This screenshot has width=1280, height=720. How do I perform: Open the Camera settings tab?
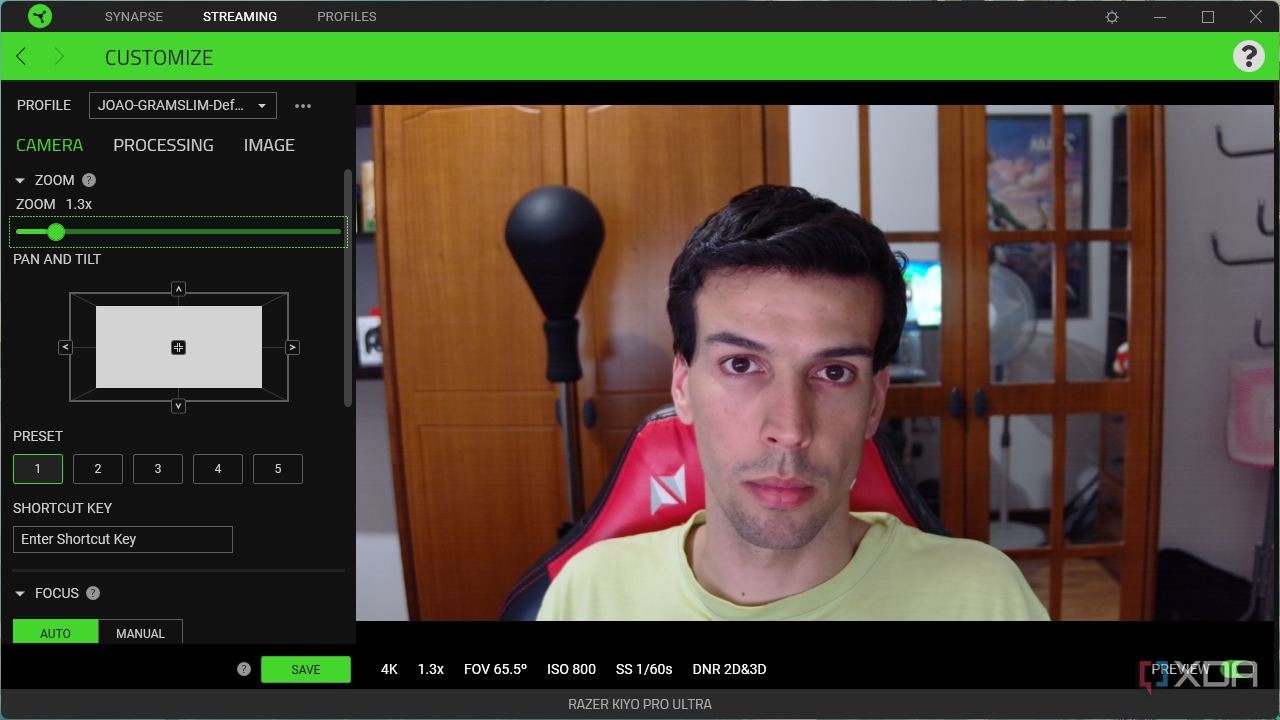click(49, 145)
